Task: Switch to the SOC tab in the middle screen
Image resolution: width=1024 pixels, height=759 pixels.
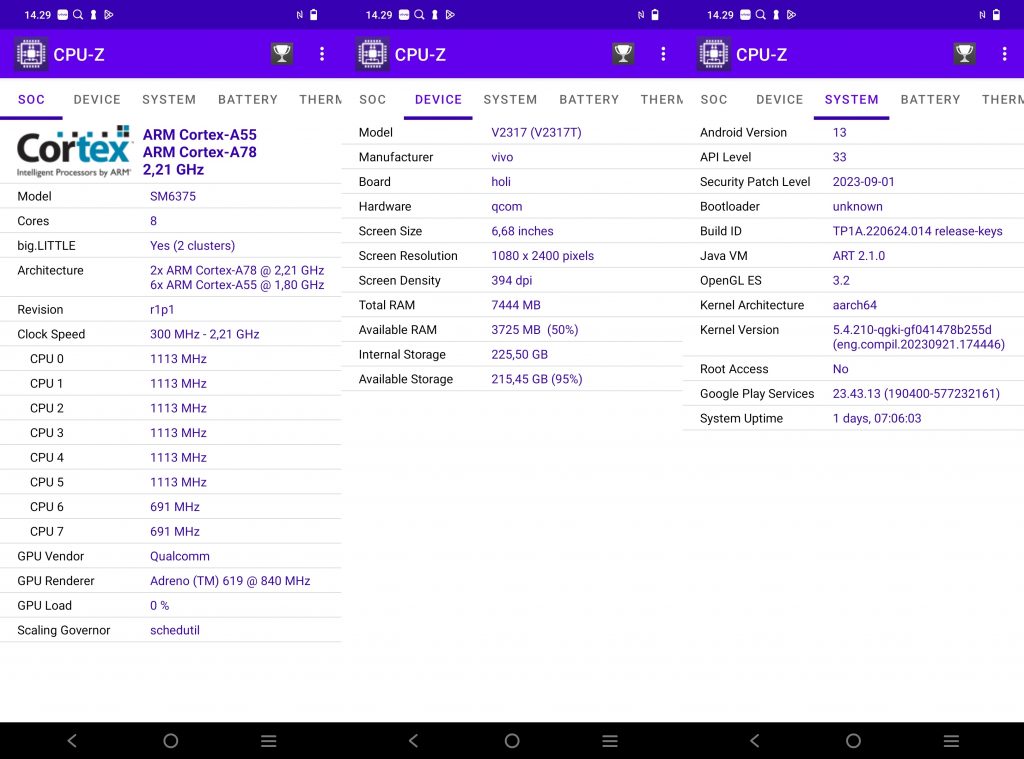Action: point(372,99)
